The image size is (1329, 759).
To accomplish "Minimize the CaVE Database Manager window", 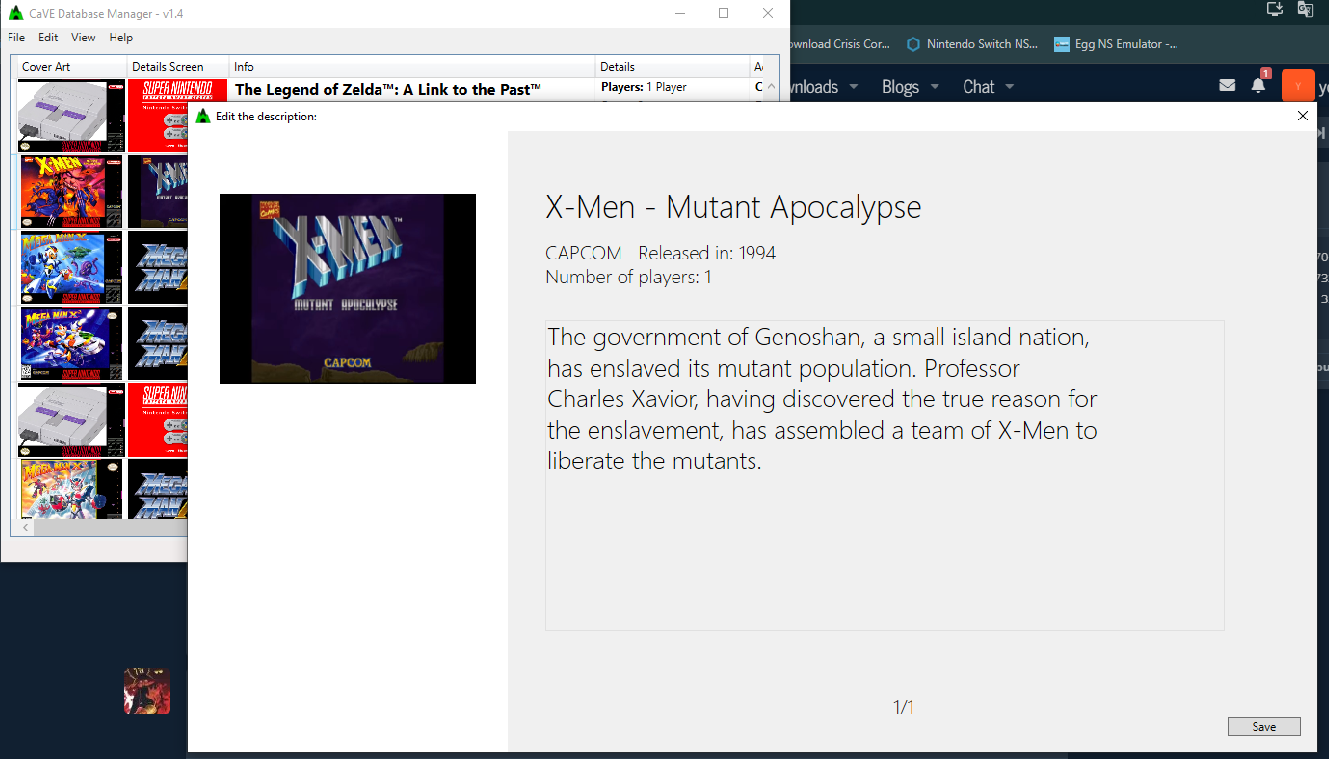I will 679,13.
